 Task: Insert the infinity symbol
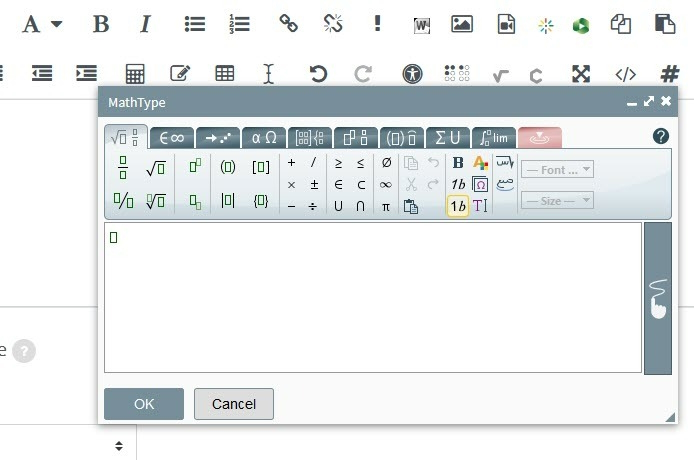(x=386, y=185)
